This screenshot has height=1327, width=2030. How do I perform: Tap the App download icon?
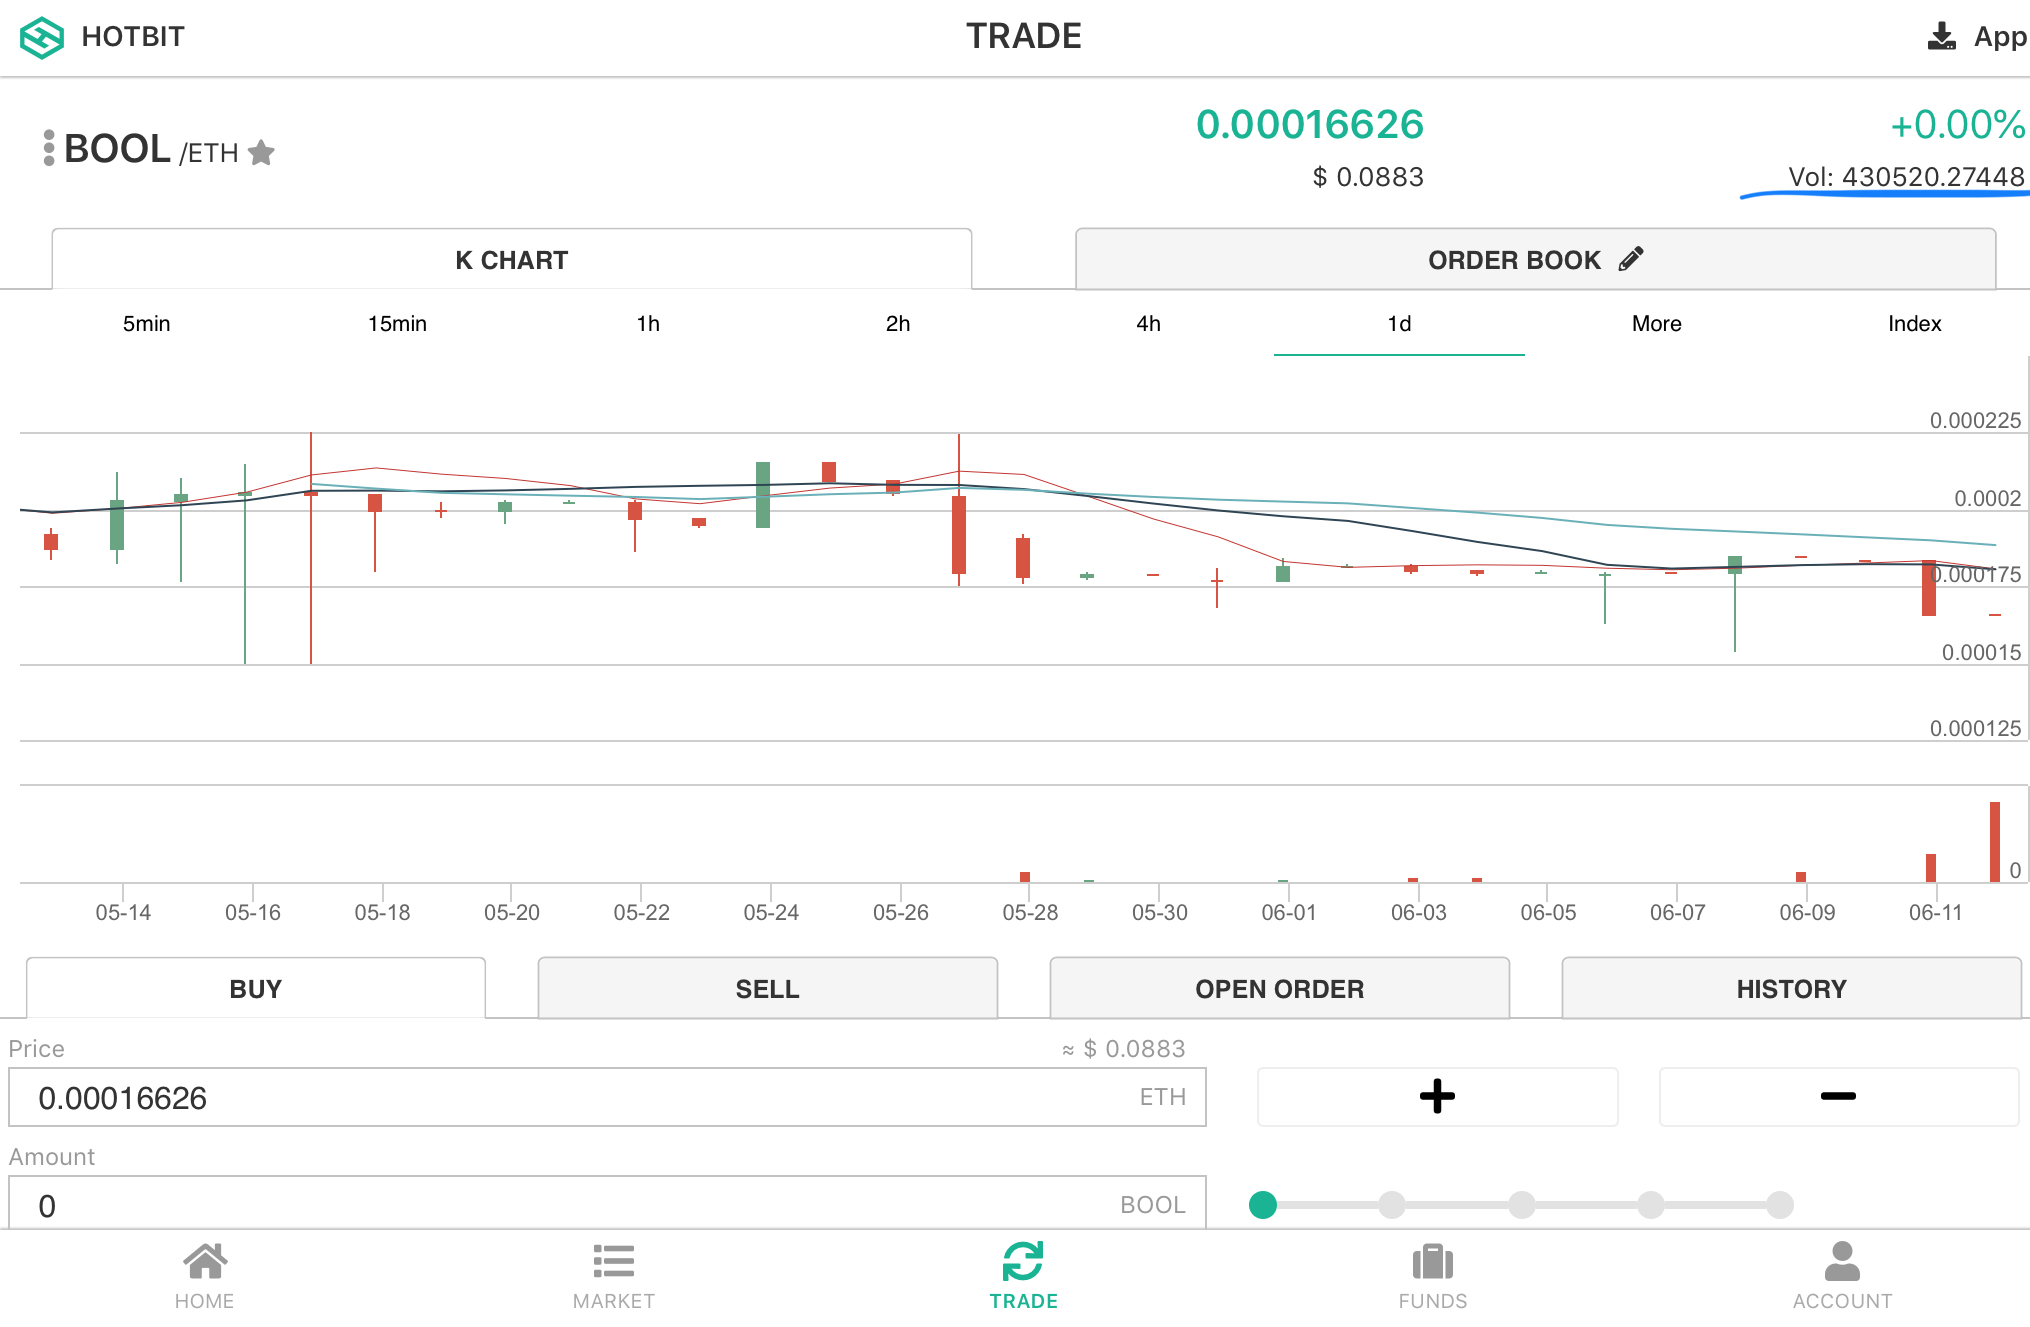[x=1941, y=37]
